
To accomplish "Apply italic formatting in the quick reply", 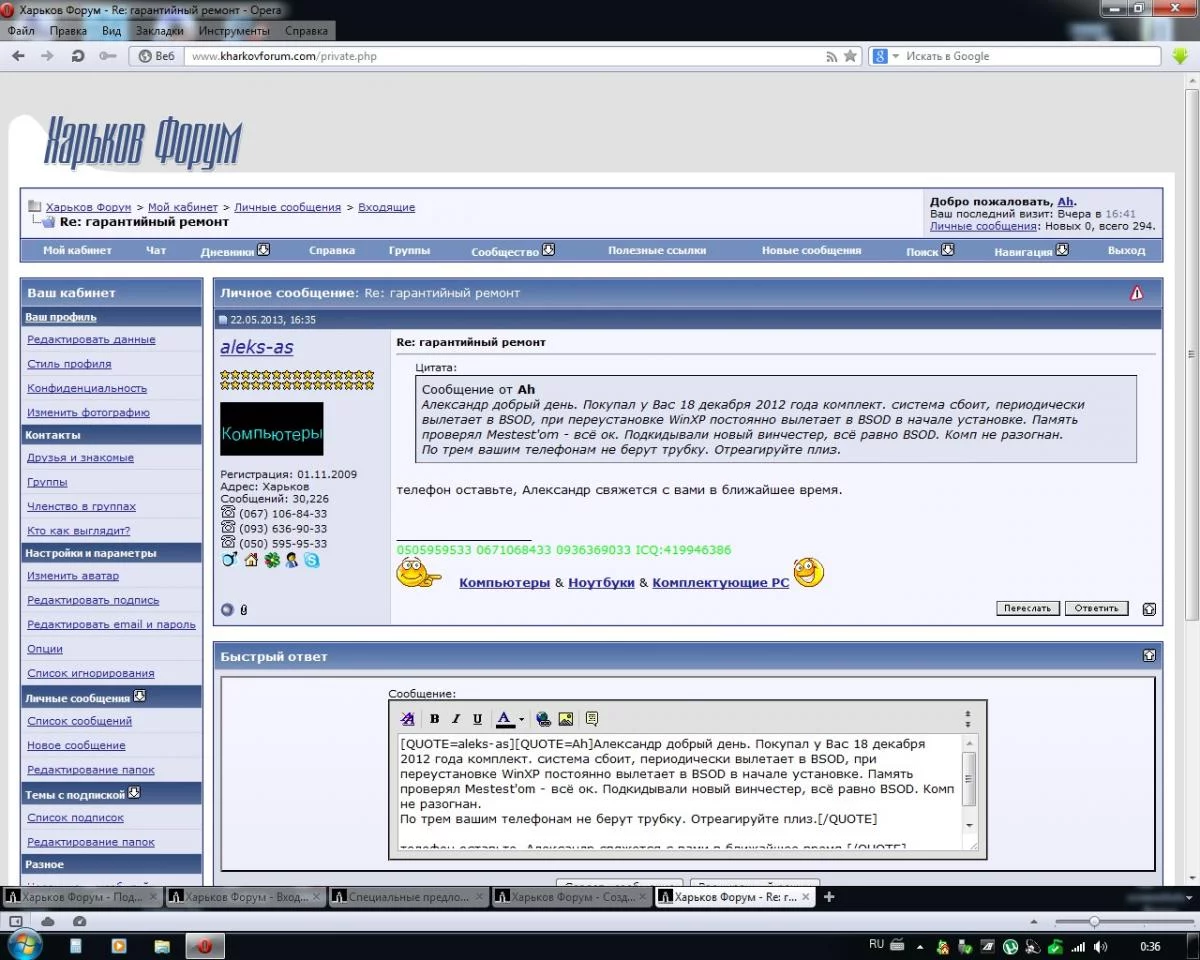I will point(456,719).
